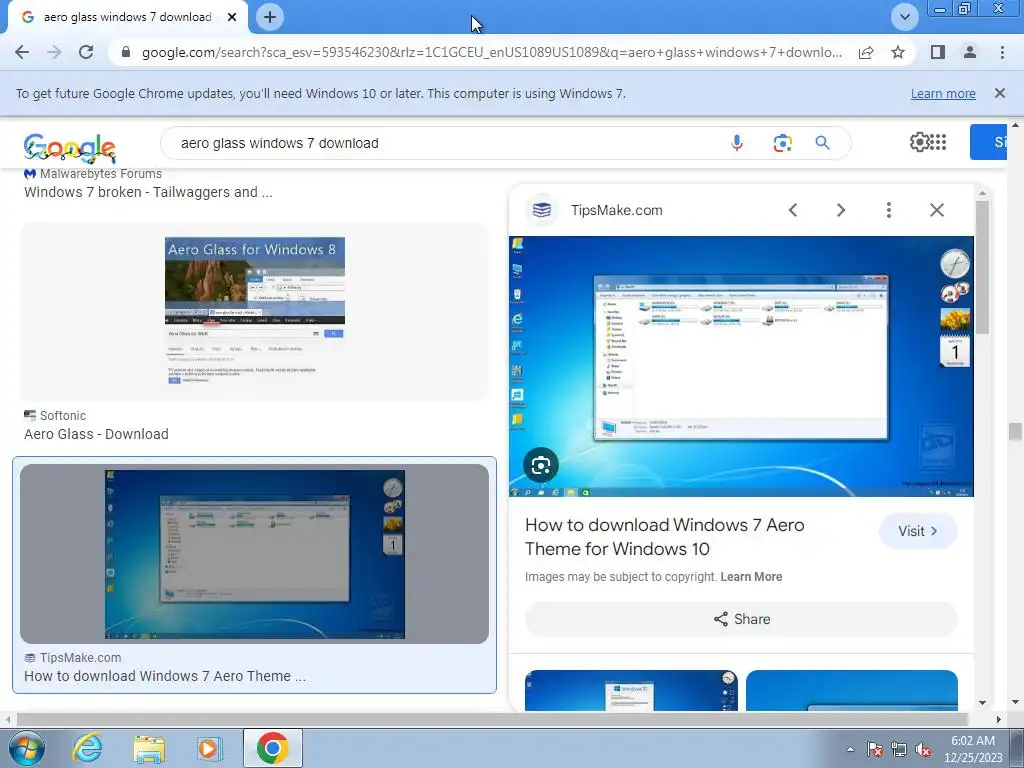Reload the current page
Image resolution: width=1024 pixels, height=768 pixels.
[x=86, y=52]
